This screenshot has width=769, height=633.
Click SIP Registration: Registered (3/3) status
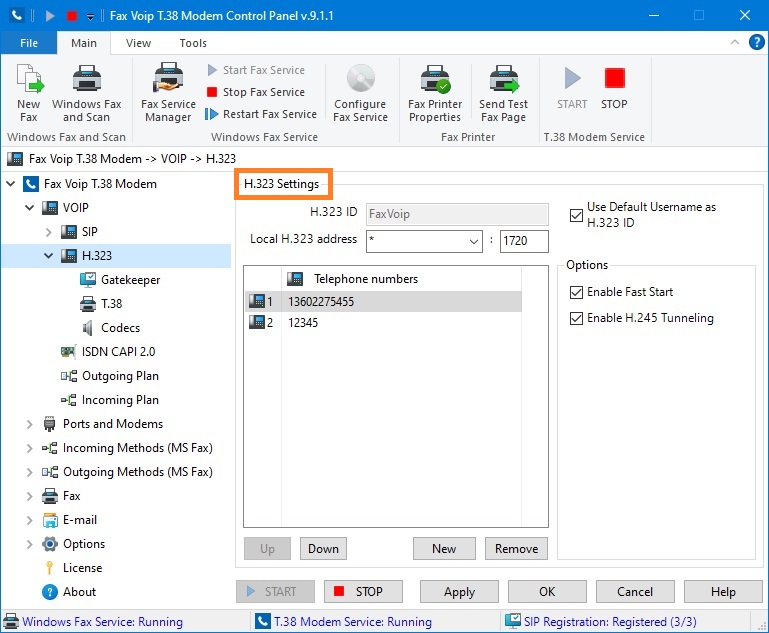[610, 622]
